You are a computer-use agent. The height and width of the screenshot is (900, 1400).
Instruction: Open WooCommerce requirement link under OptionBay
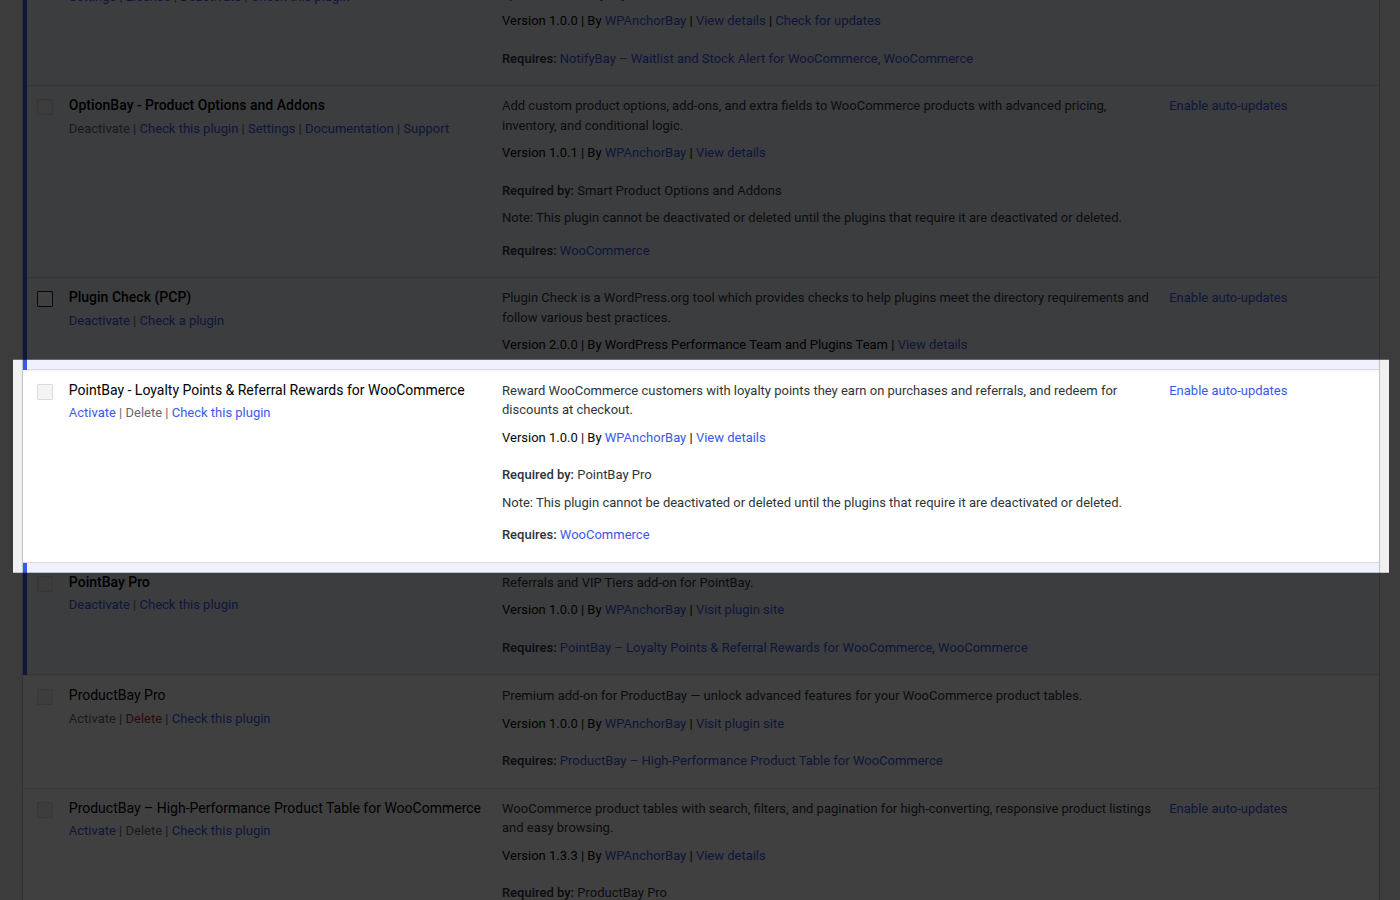pyautogui.click(x=605, y=251)
